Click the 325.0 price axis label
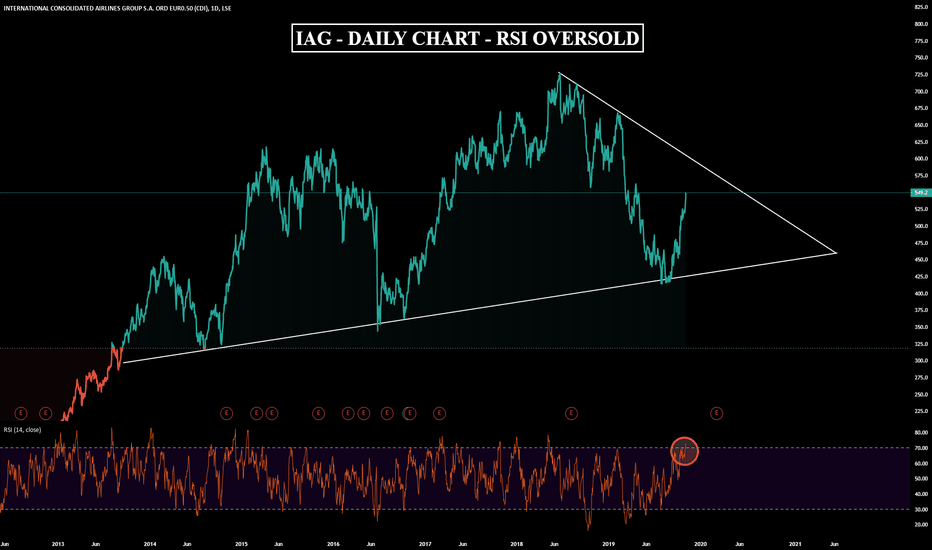Viewport: 932px width, 550px height. (x=921, y=344)
